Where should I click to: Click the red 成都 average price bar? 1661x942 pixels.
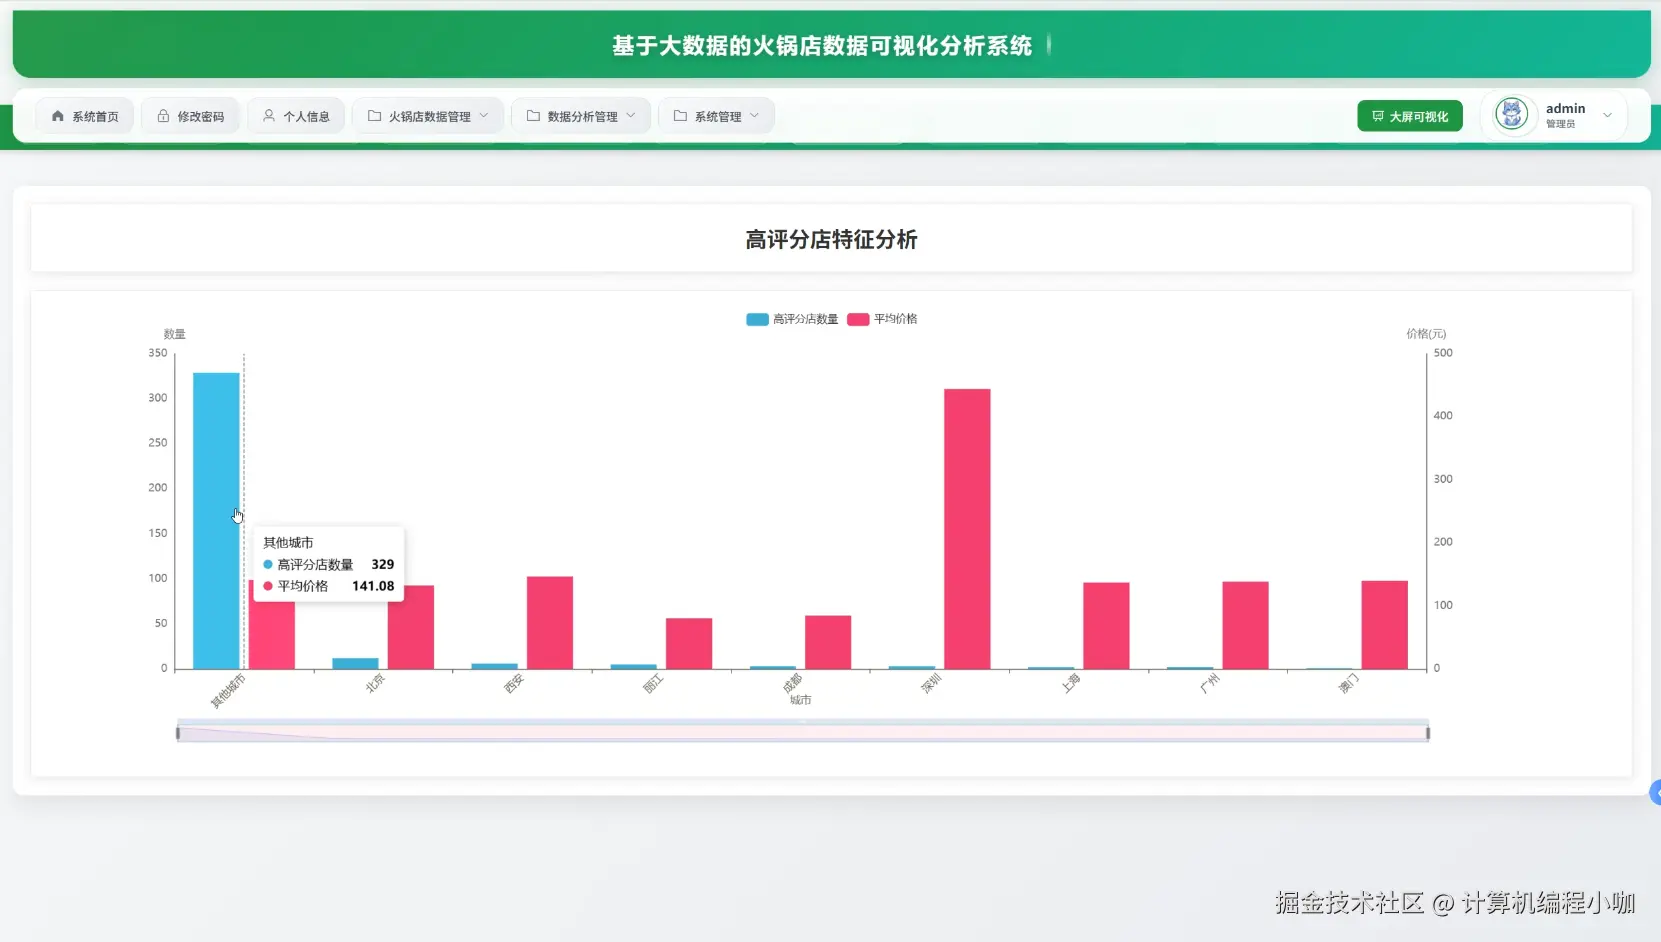(828, 642)
